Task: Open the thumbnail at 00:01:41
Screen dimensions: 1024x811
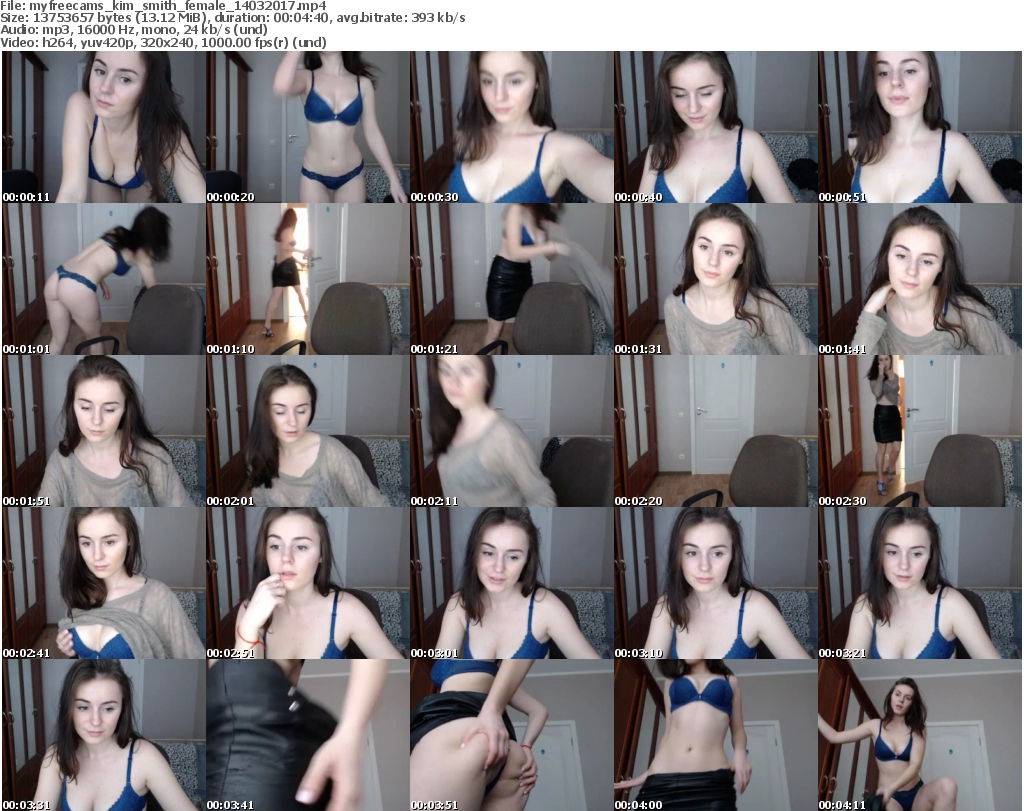Action: (920, 279)
